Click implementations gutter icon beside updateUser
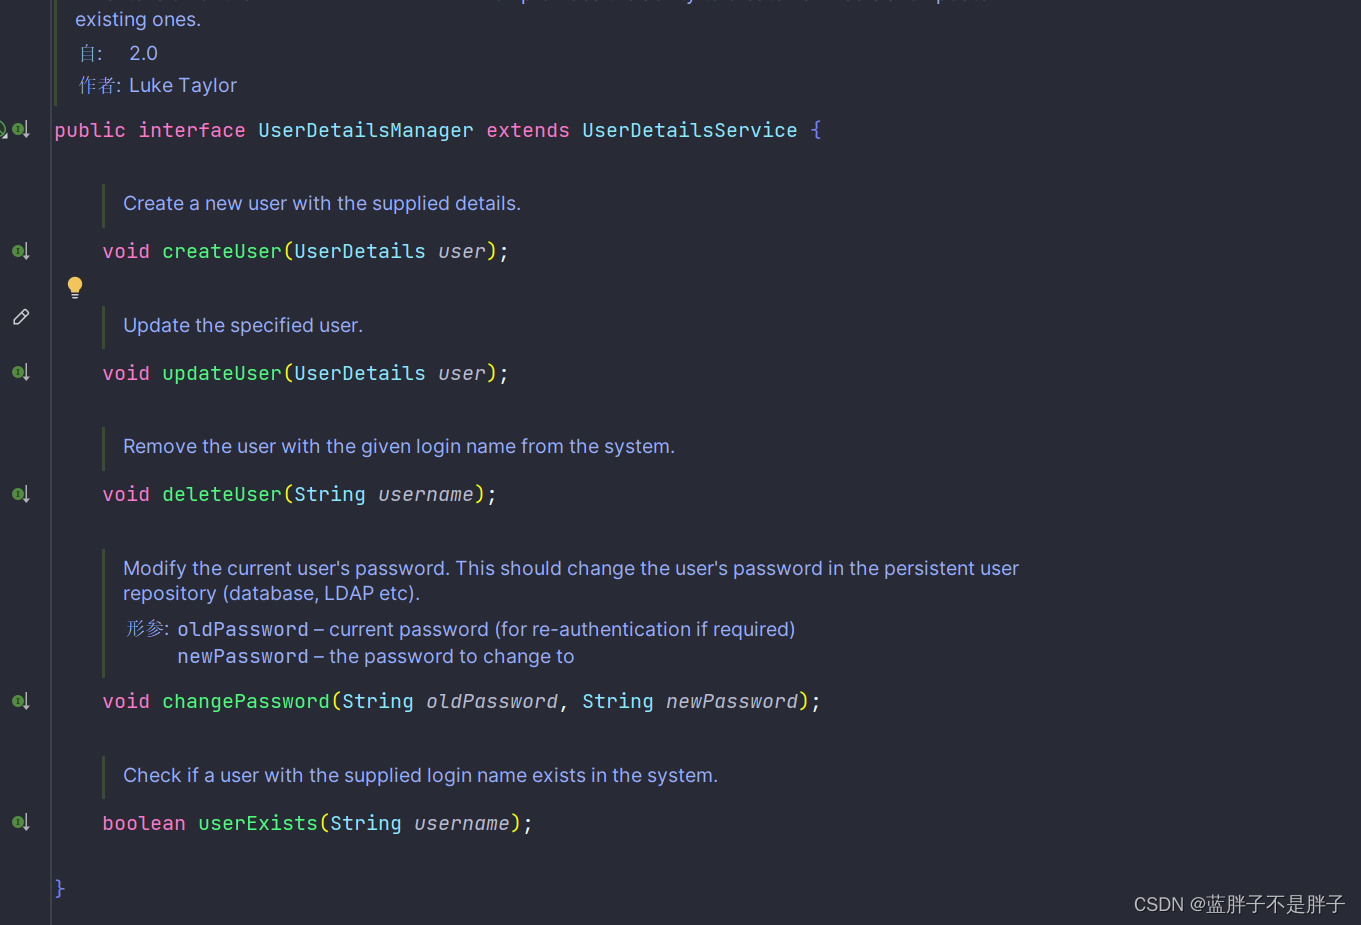This screenshot has height=925, width=1361. click(21, 372)
